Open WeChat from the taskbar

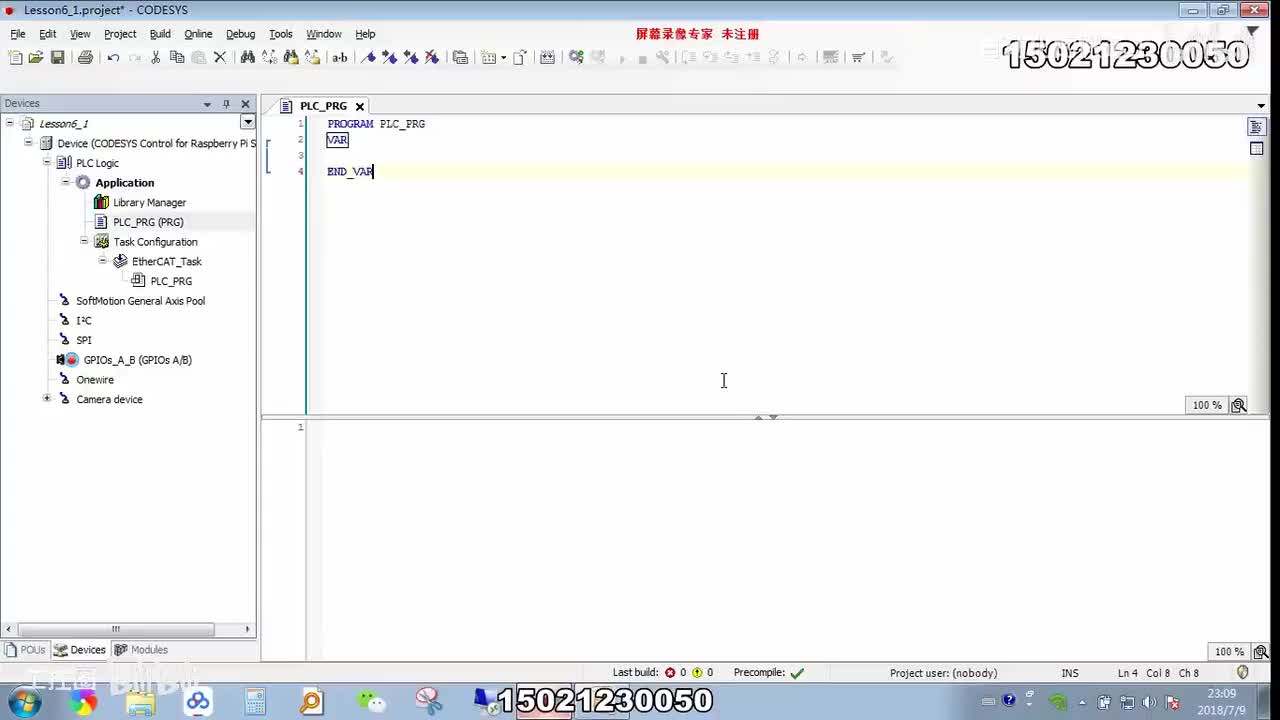[x=372, y=702]
